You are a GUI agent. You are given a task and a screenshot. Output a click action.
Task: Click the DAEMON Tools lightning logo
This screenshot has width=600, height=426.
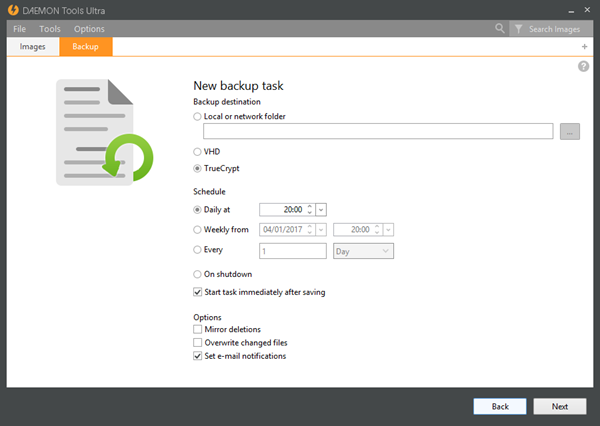13,10
